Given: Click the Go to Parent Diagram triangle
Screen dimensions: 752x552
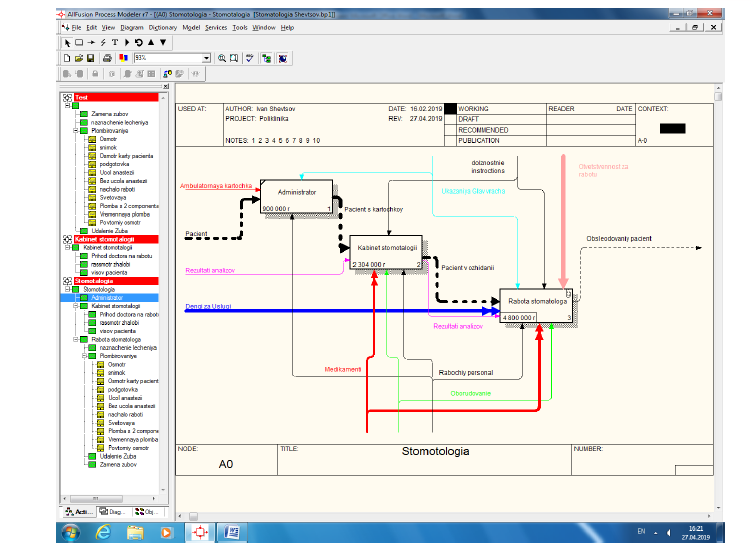Looking at the screenshot, I should pos(151,43).
